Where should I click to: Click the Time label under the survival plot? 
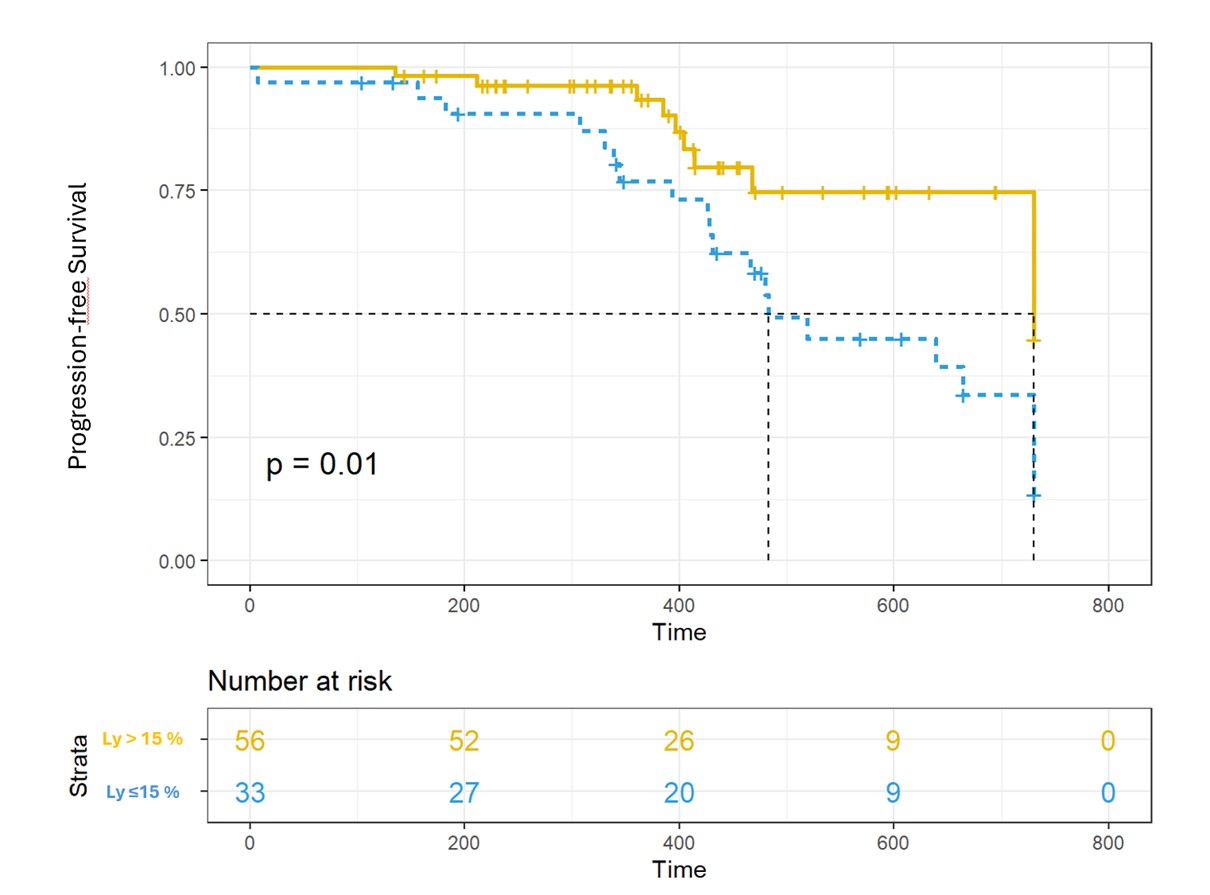[x=679, y=632]
